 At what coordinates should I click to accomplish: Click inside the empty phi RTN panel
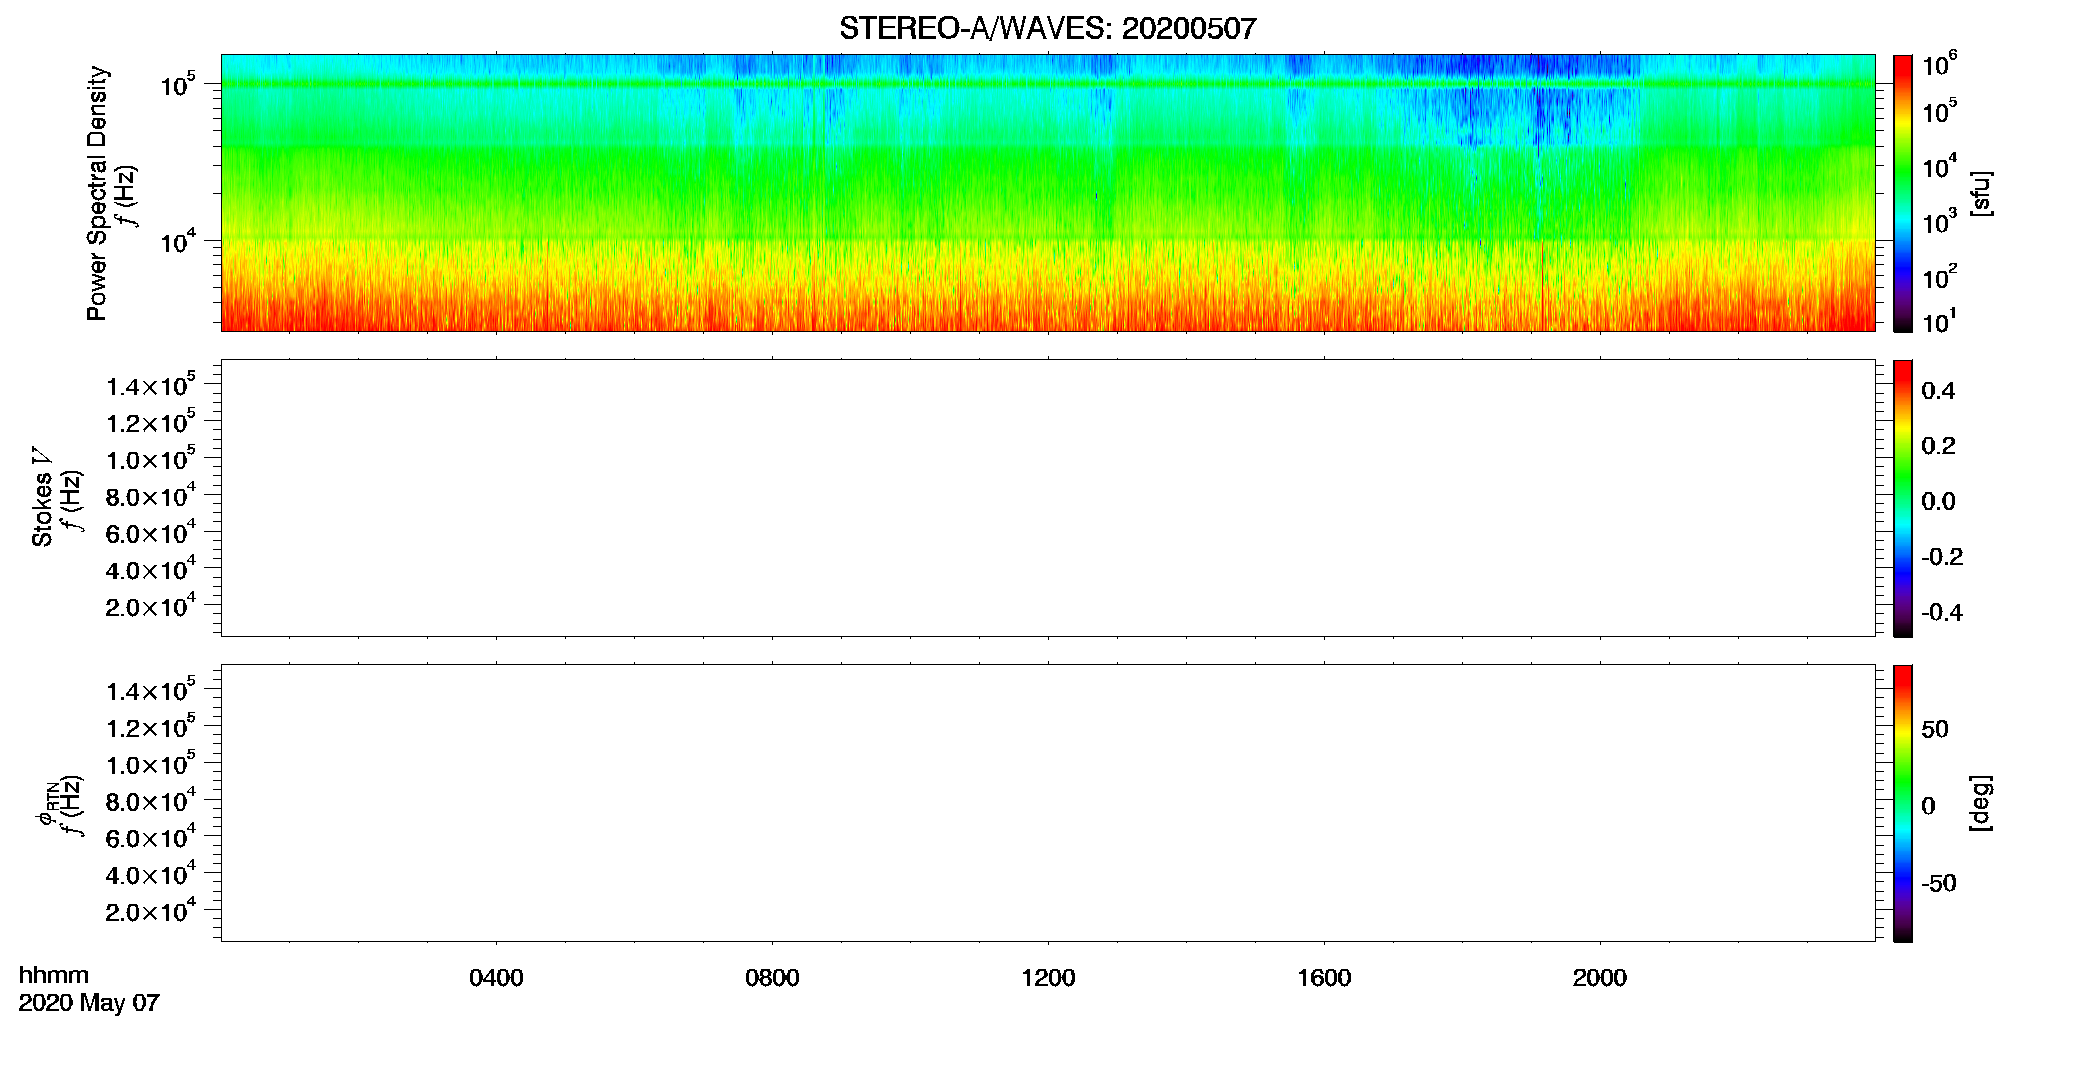tap(1047, 803)
